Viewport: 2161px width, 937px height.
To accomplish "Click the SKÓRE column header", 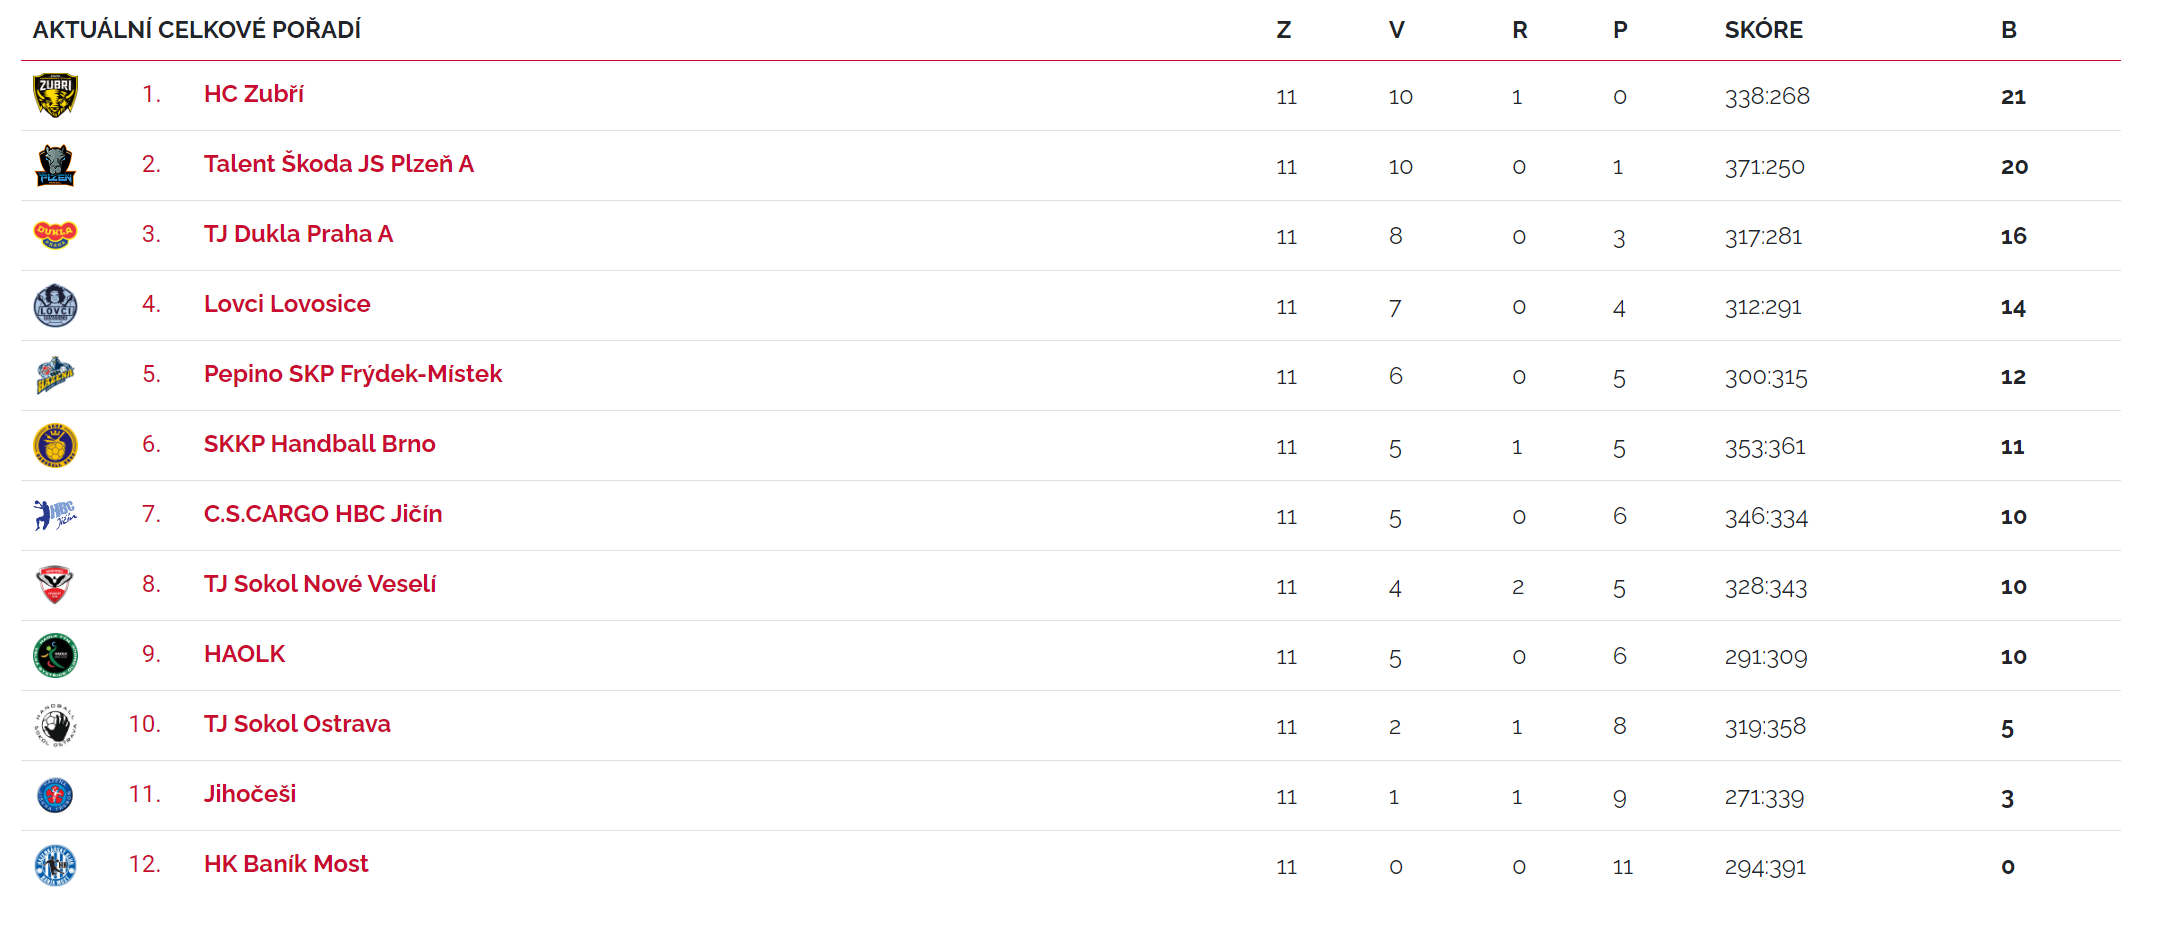I will point(1763,30).
